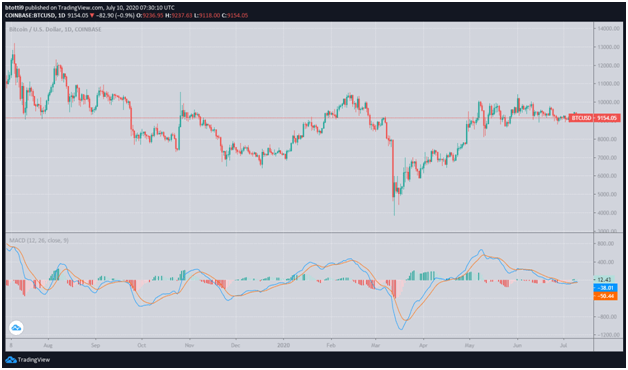Click the 2020 label on the time axis
The image size is (628, 370).
point(283,344)
